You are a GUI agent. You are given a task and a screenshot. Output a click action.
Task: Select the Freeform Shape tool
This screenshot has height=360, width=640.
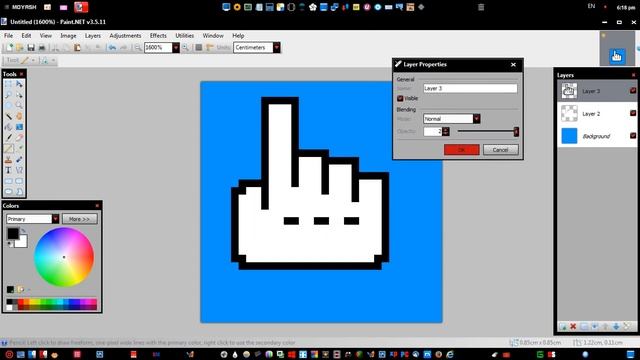(19, 191)
